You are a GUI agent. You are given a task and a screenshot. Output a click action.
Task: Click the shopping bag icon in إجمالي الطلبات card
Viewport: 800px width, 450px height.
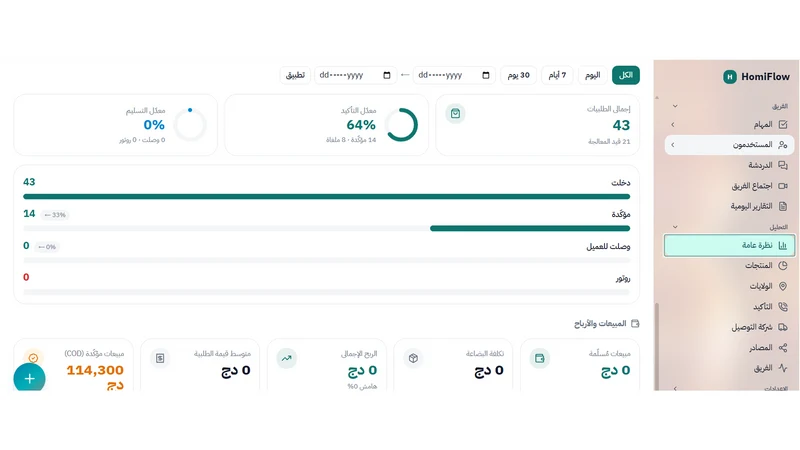pos(455,113)
